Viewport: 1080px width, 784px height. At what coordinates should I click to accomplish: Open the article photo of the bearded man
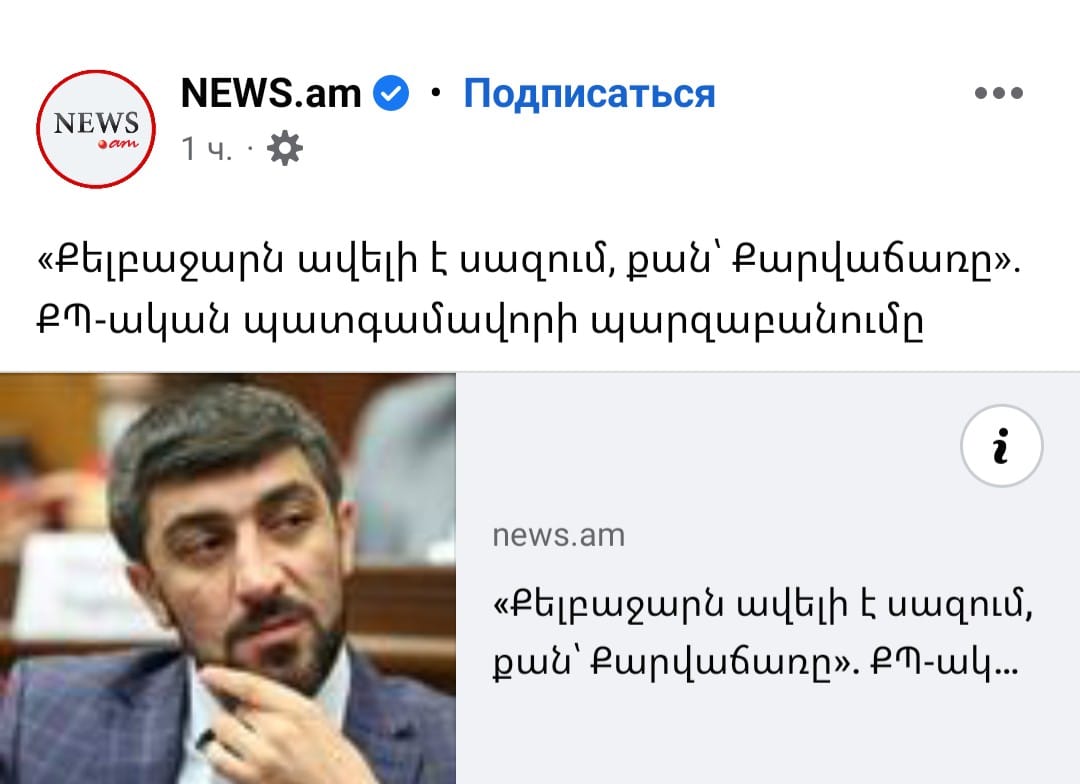(227, 579)
